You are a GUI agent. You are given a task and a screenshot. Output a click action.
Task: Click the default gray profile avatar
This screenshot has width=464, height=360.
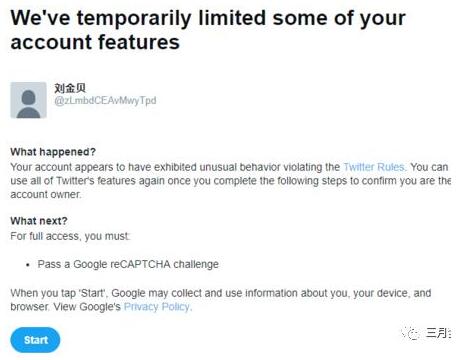point(28,100)
